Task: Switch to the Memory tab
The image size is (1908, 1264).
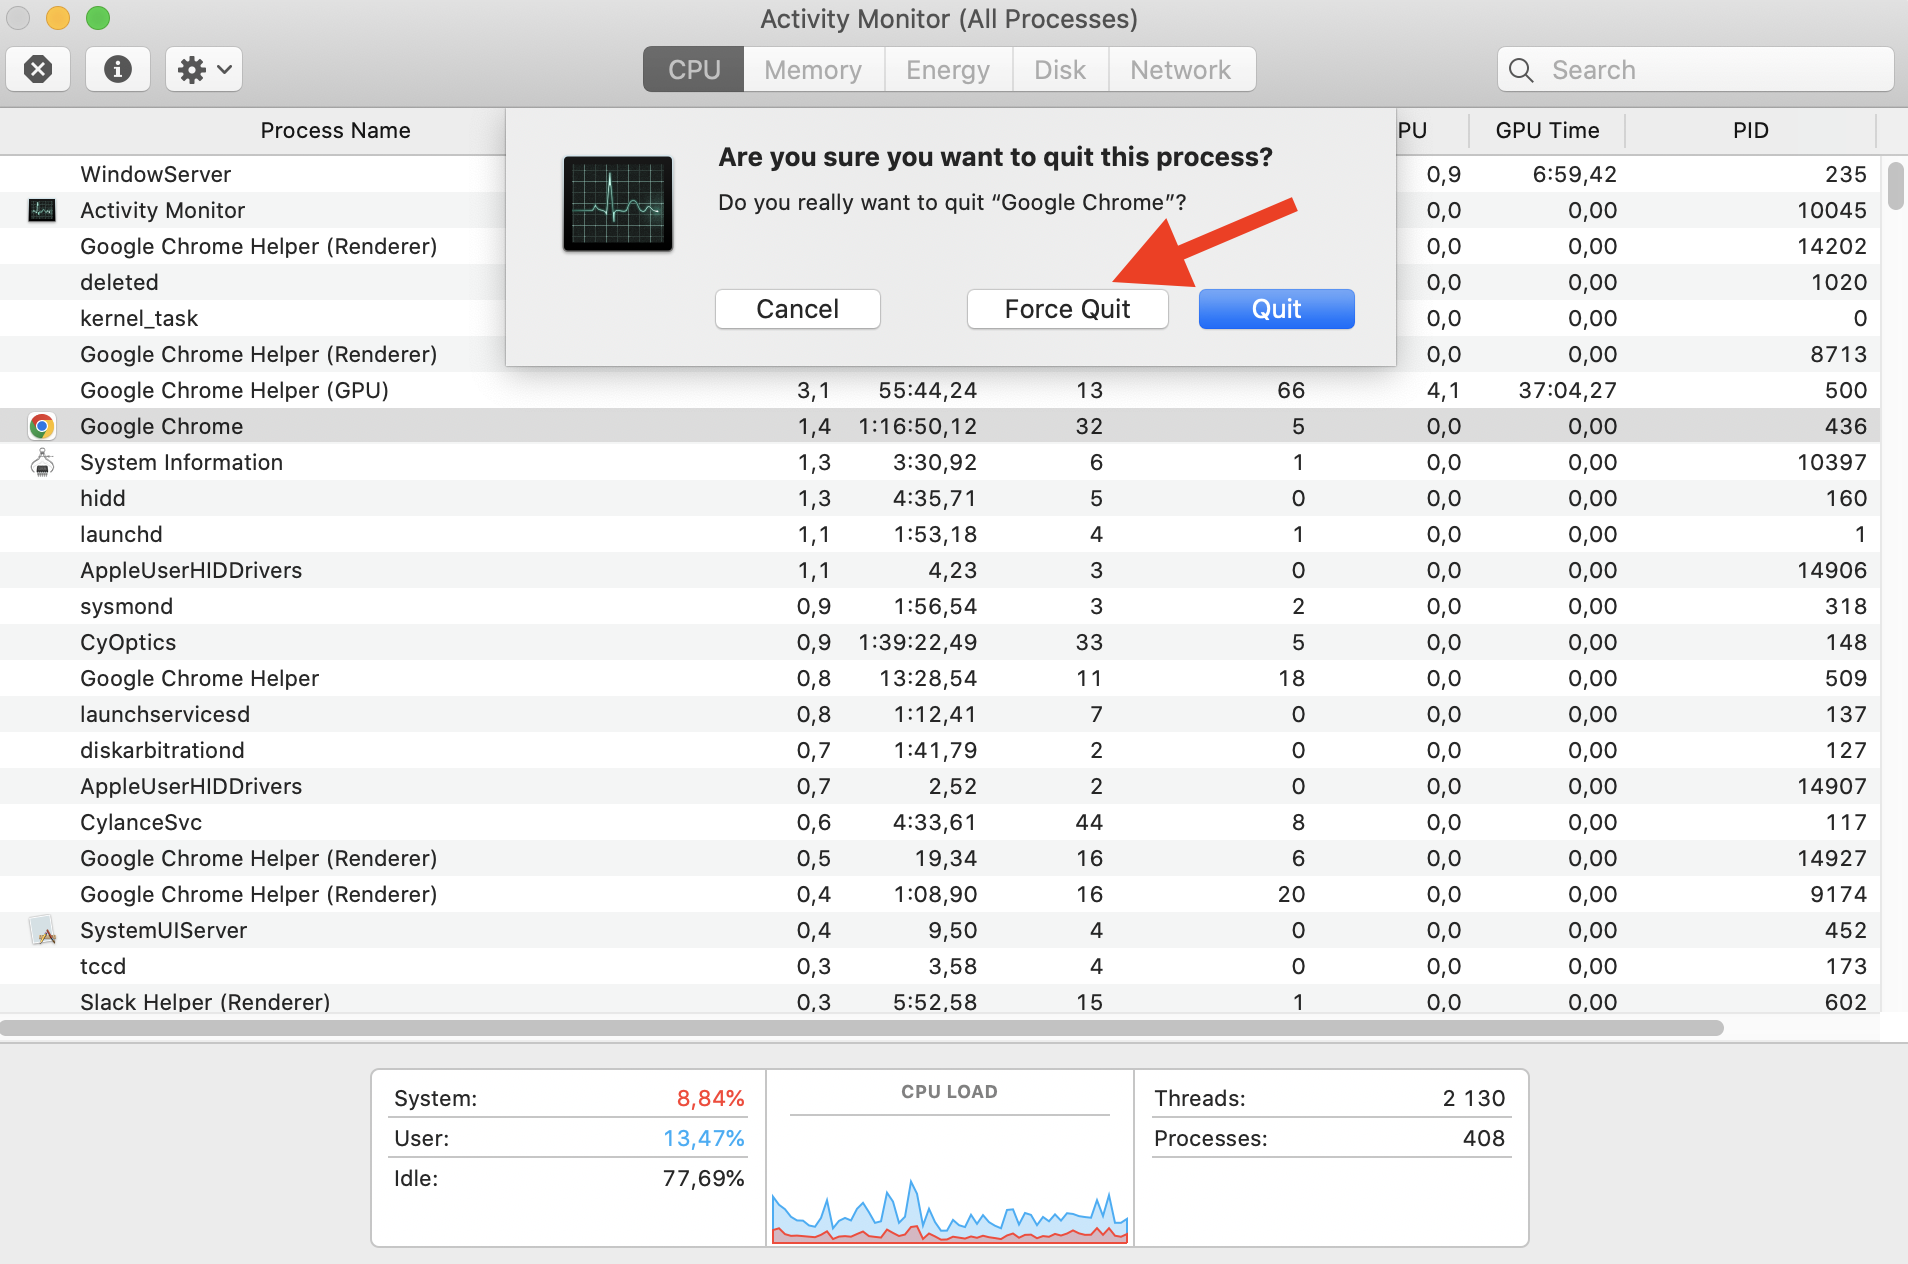Action: 812,69
